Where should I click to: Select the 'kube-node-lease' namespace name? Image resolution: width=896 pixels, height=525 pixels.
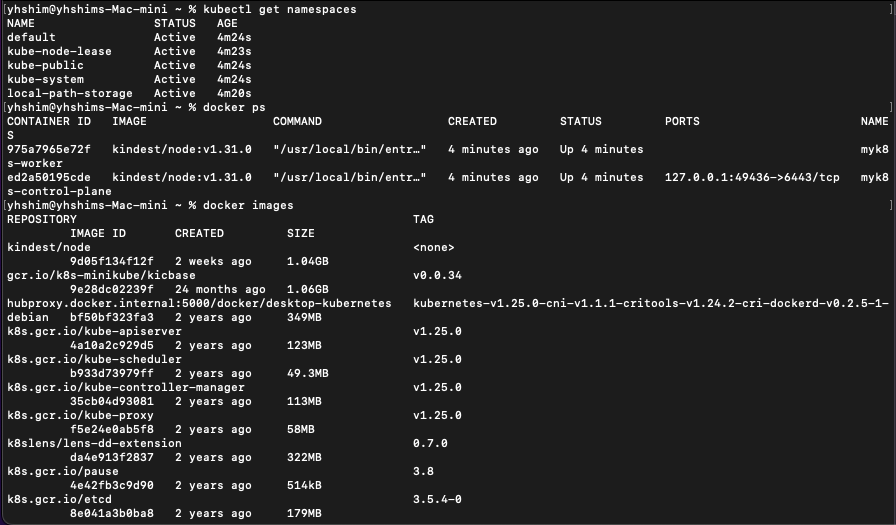[x=59, y=51]
